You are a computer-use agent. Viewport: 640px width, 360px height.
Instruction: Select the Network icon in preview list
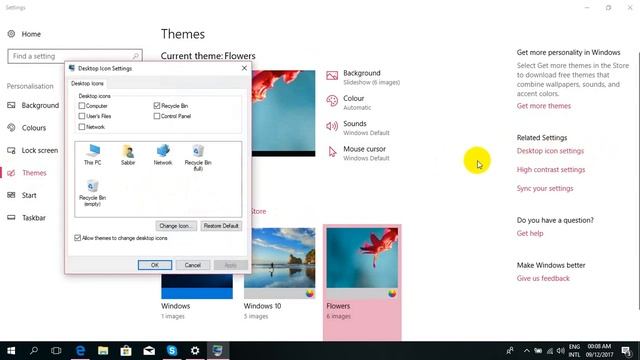tap(163, 154)
